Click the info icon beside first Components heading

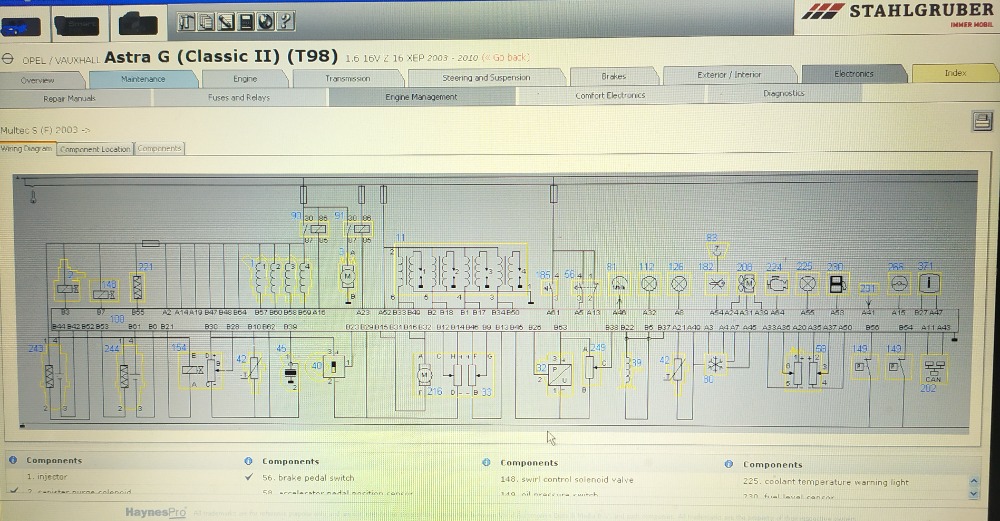point(13,461)
